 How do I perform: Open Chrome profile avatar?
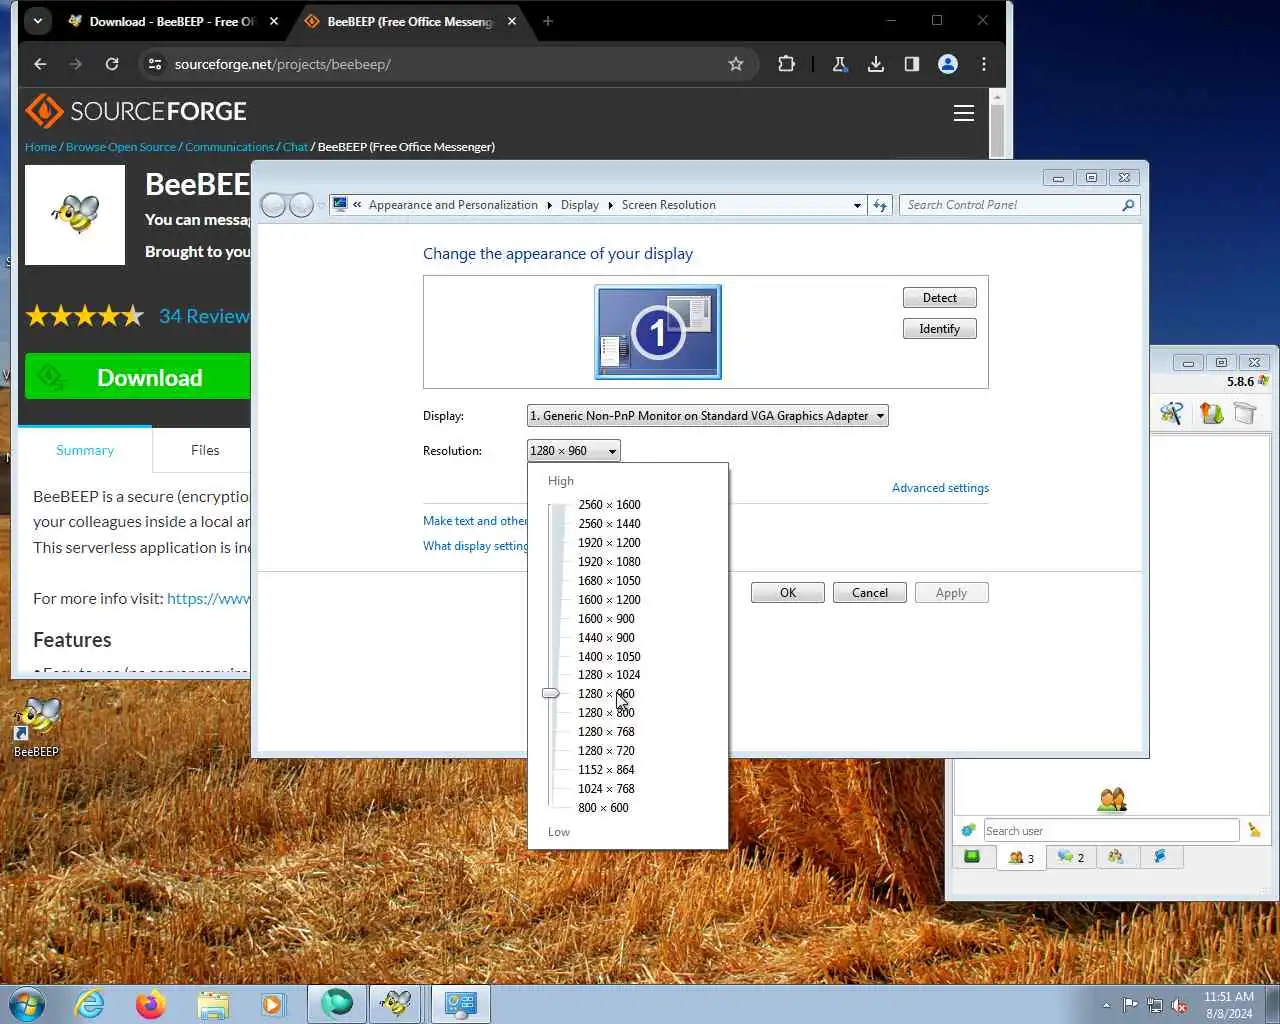tap(948, 64)
